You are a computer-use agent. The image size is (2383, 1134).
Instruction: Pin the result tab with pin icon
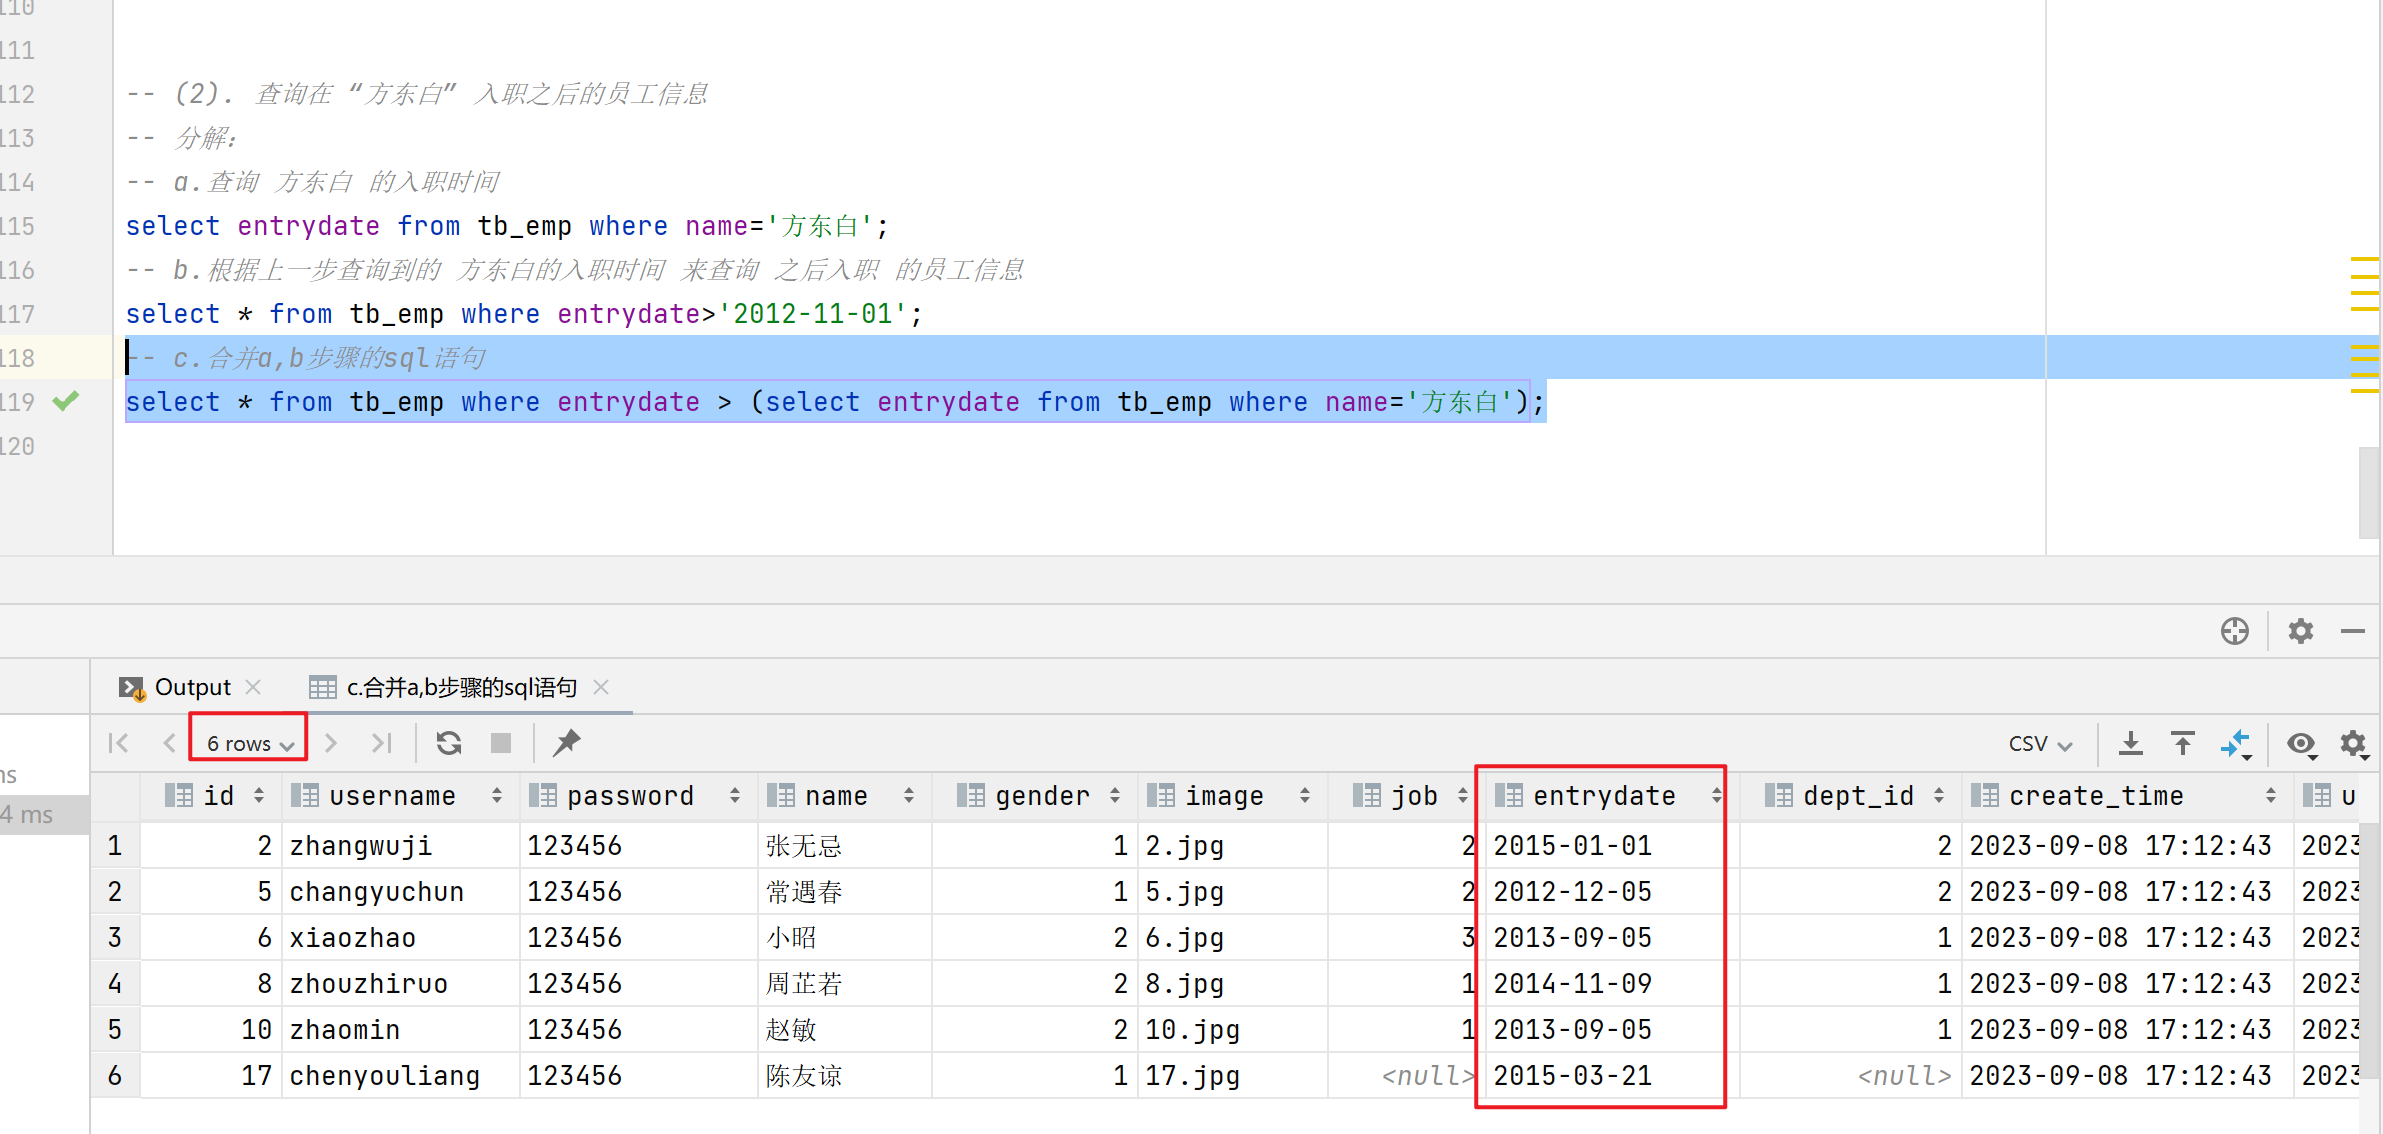coord(567,743)
